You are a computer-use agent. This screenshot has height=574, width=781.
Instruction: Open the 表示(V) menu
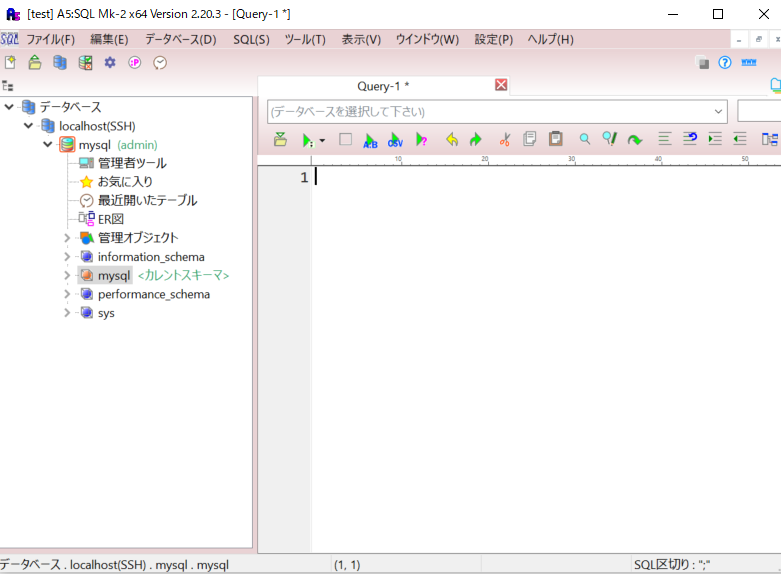[x=361, y=39]
